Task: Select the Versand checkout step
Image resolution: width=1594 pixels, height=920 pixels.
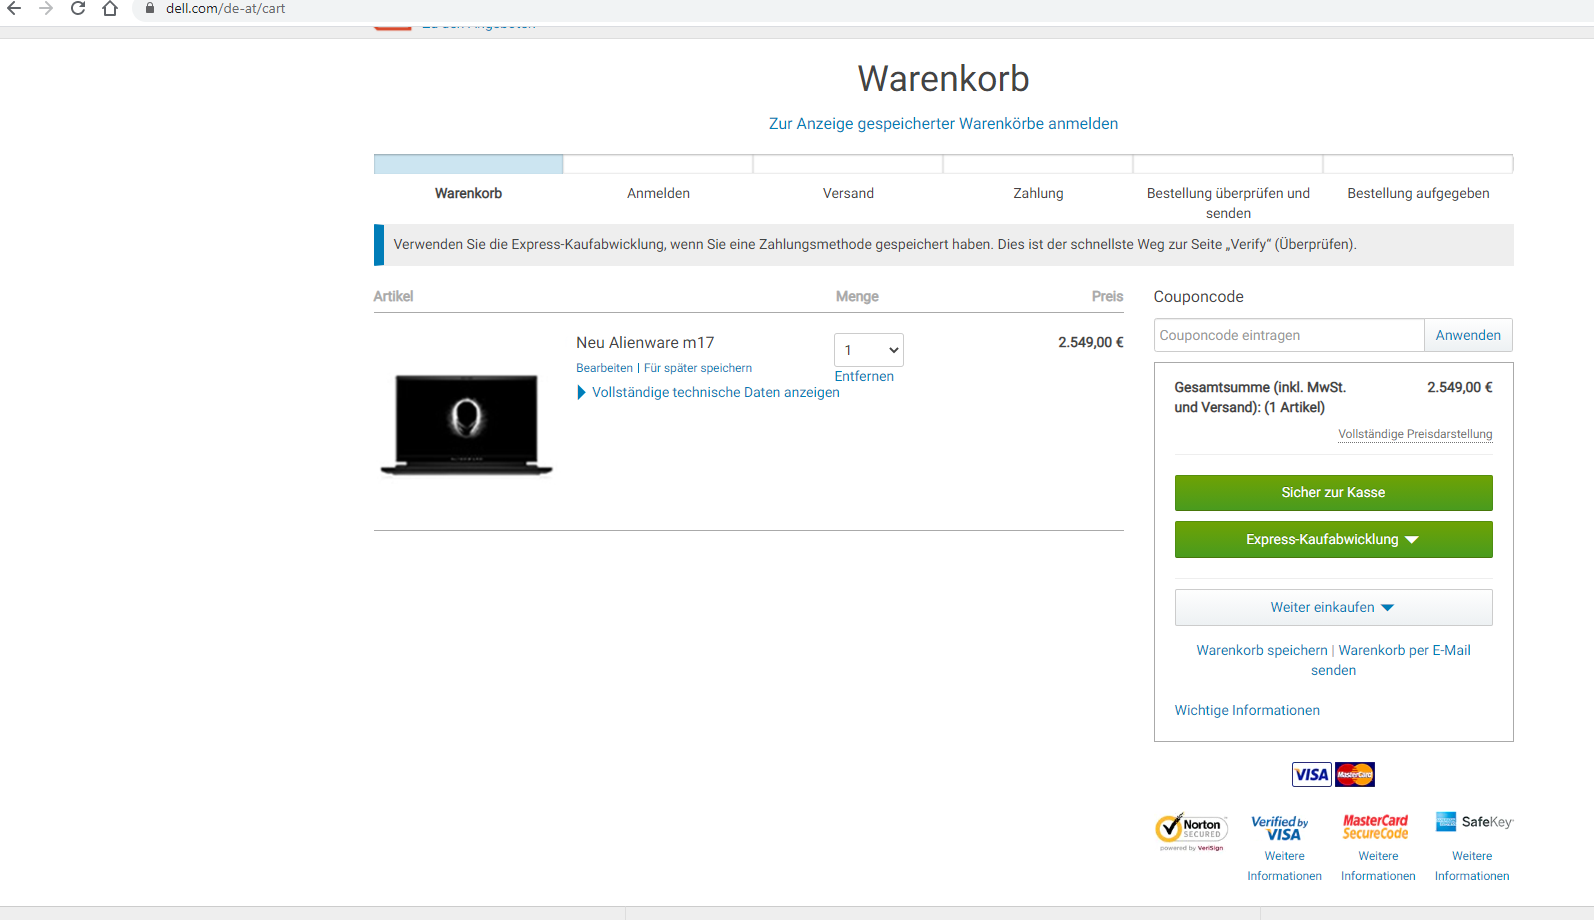Action: (x=848, y=193)
